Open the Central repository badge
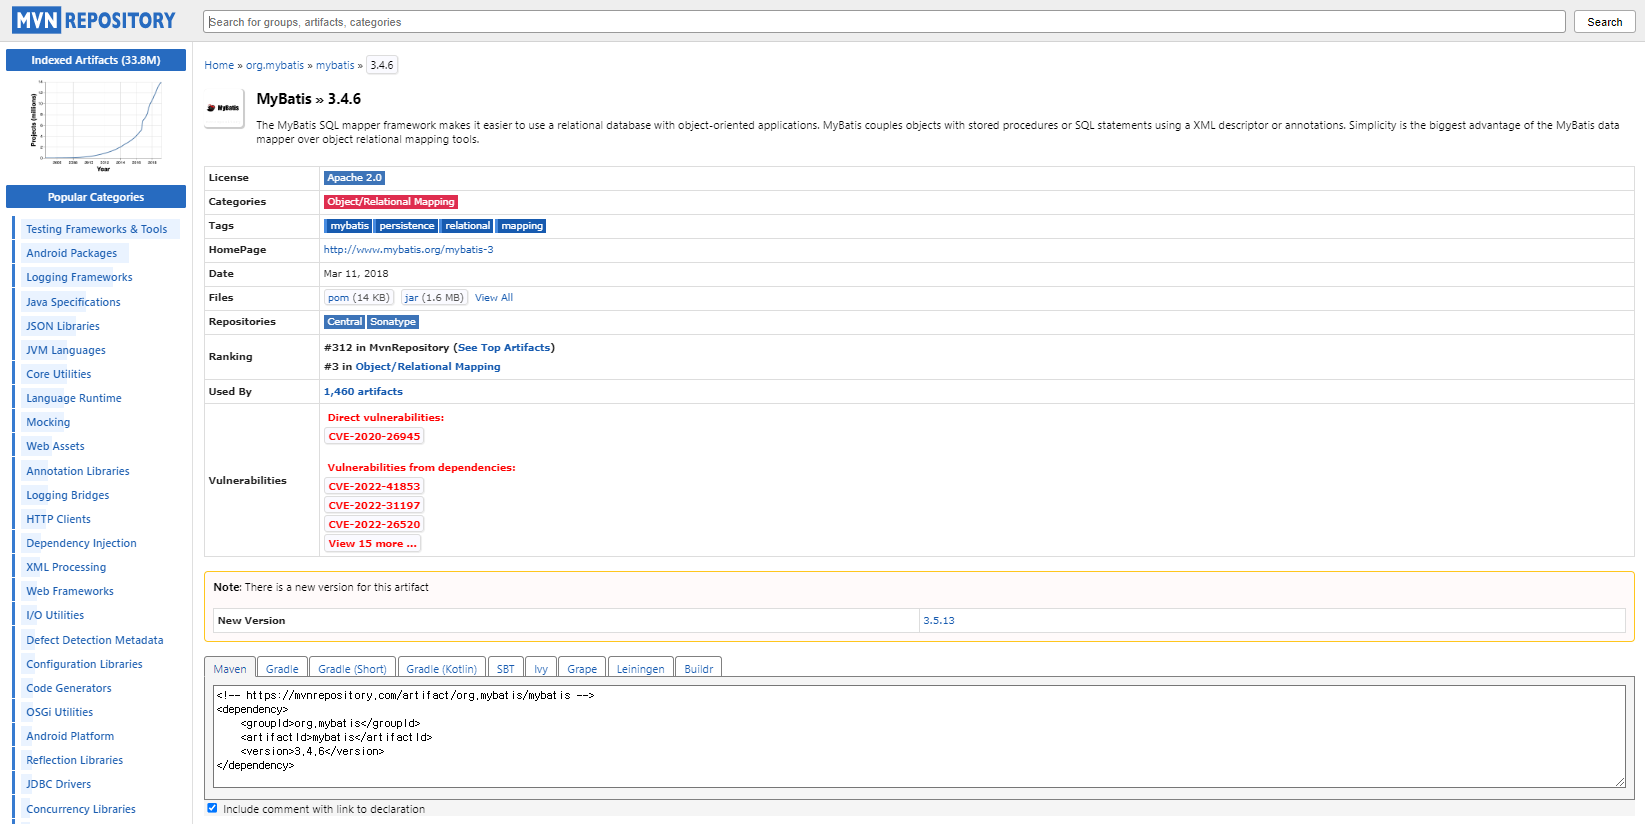Screen dimensions: 1645x824 (345, 322)
